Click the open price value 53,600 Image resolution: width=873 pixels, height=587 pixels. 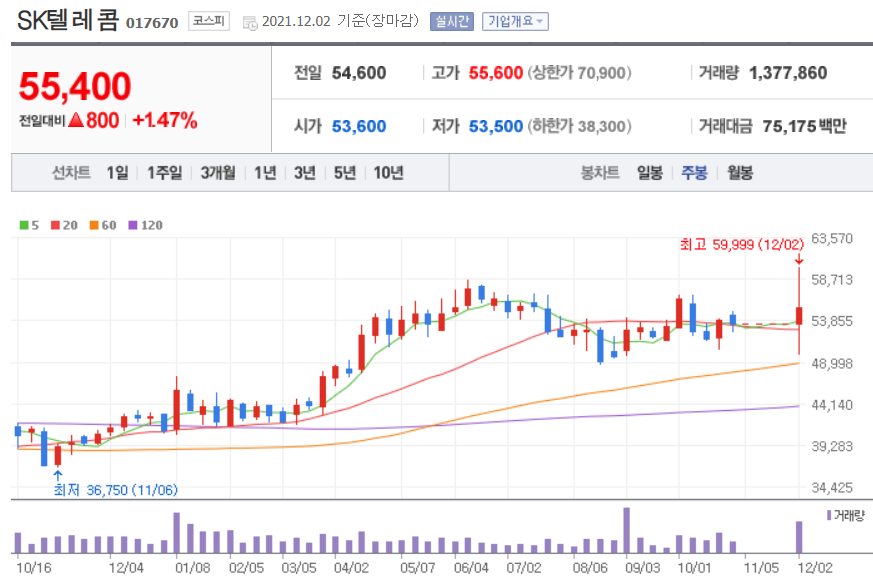pyautogui.click(x=359, y=126)
